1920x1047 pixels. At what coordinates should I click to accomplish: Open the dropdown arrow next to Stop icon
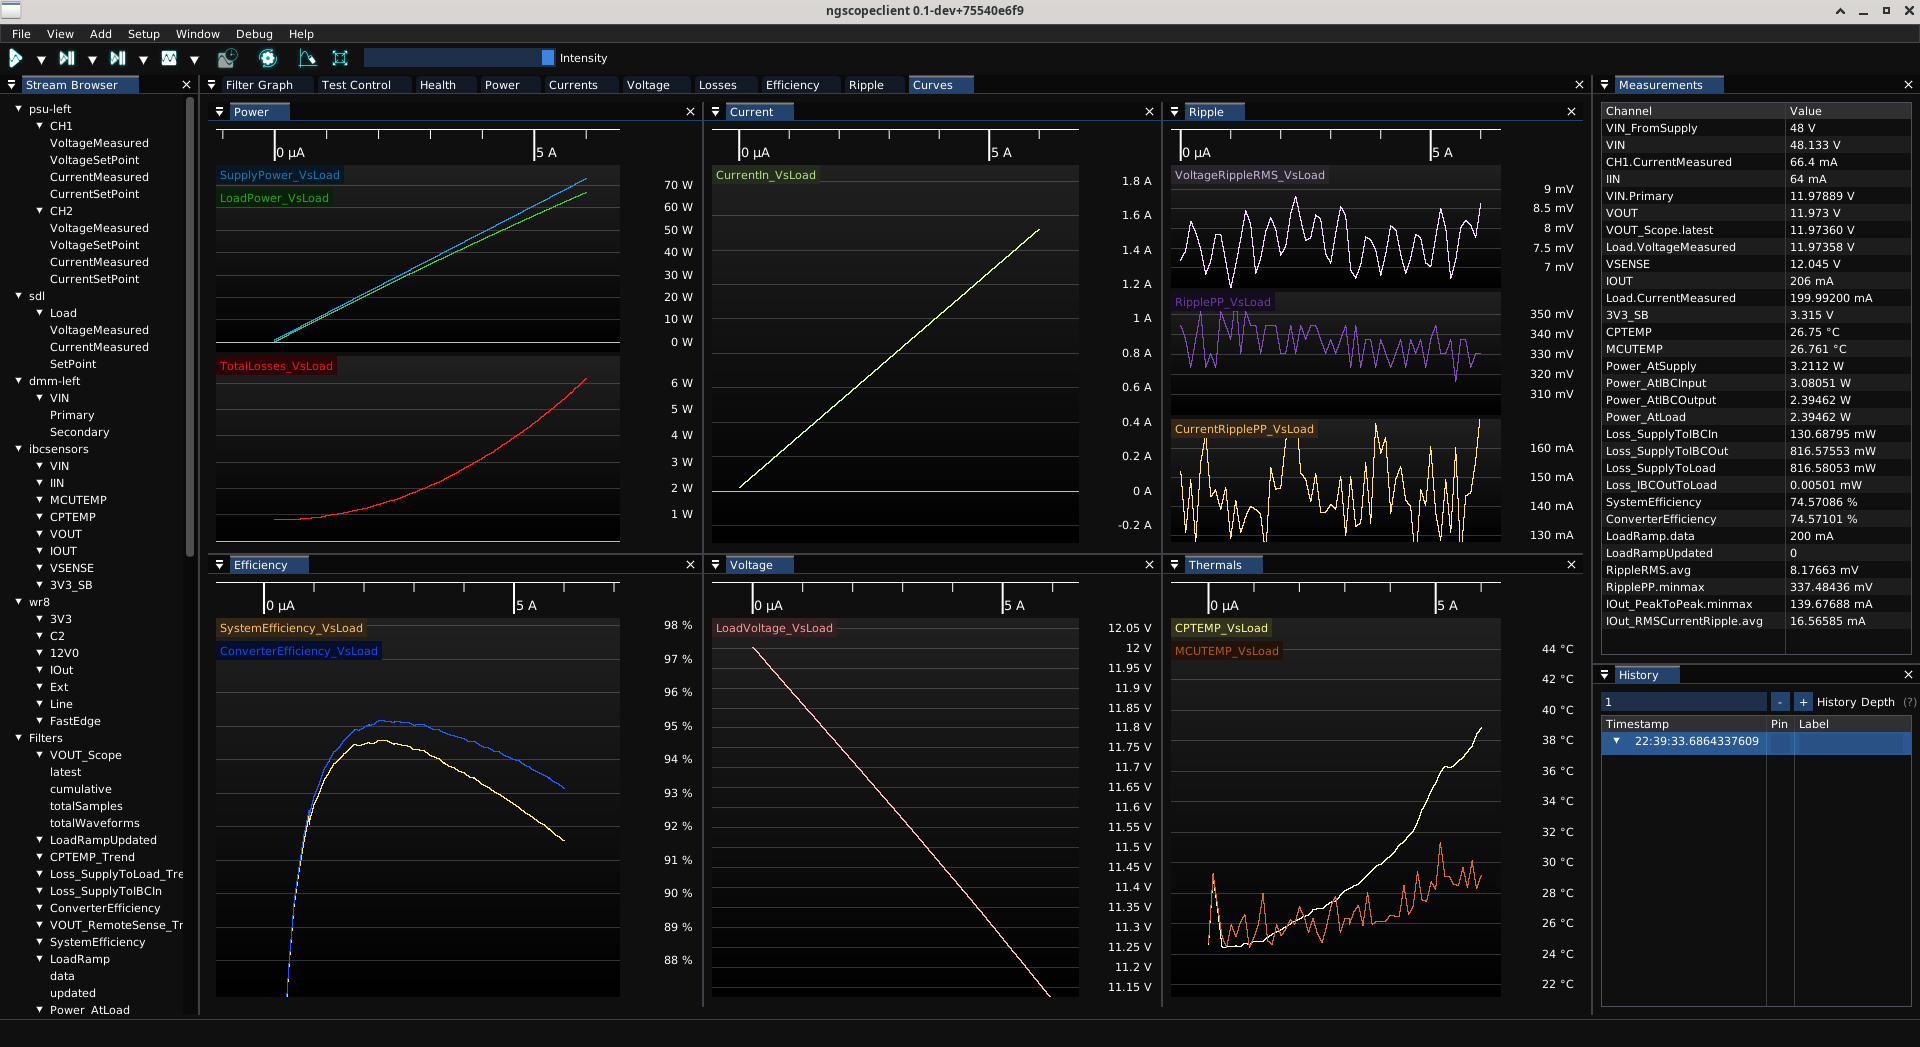194,60
